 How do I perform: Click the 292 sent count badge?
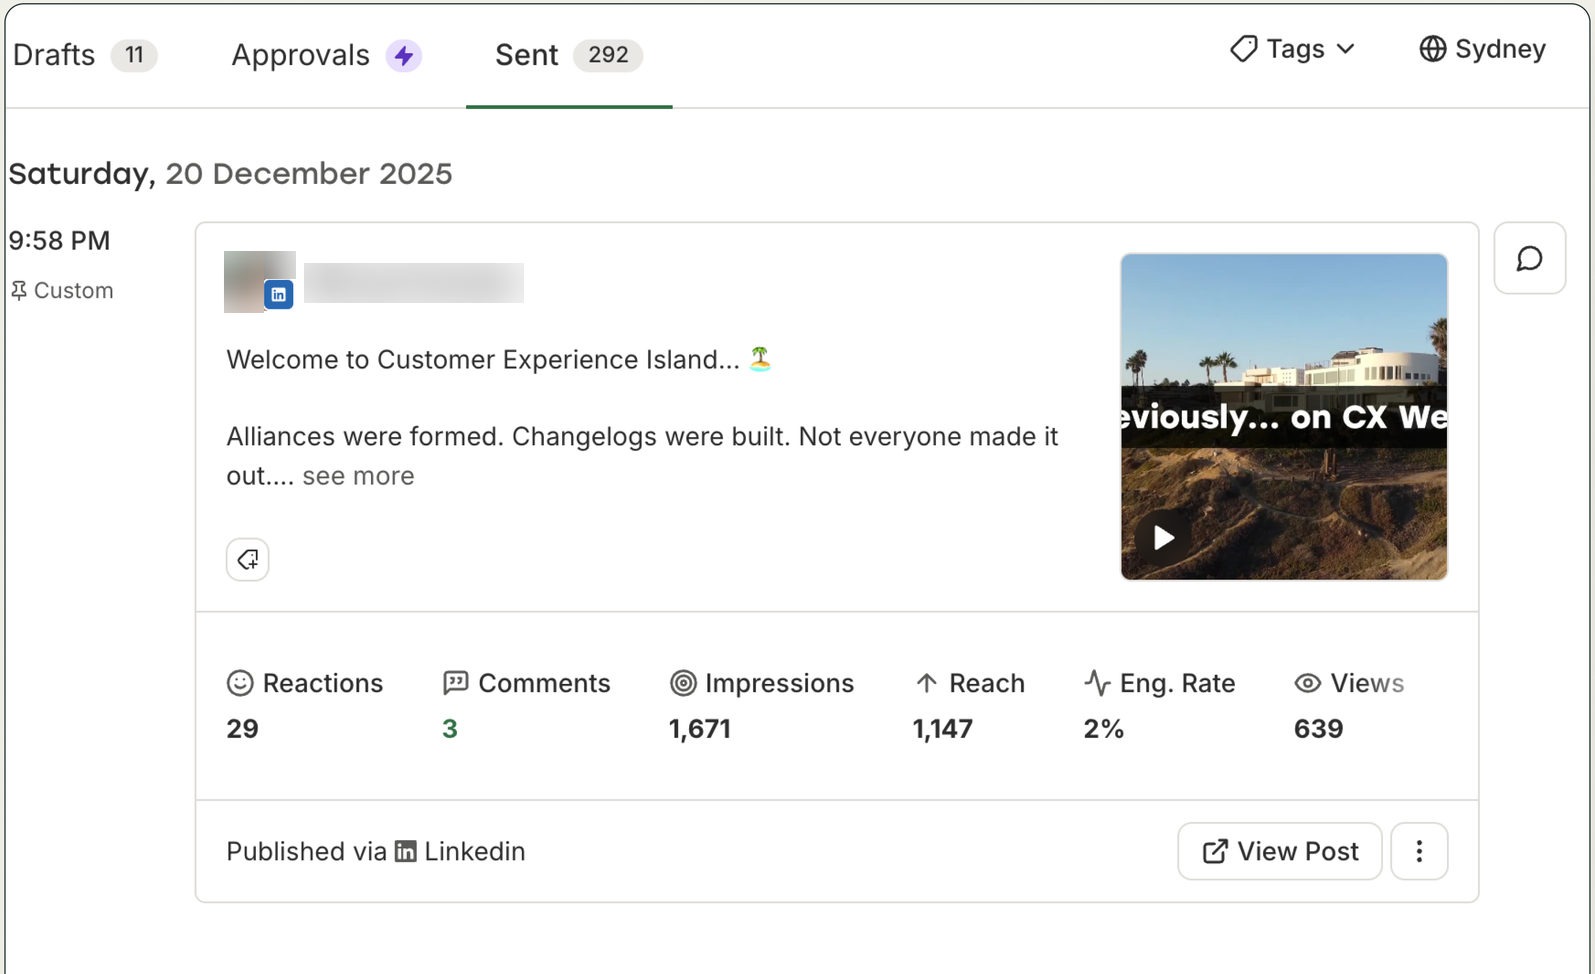608,55
